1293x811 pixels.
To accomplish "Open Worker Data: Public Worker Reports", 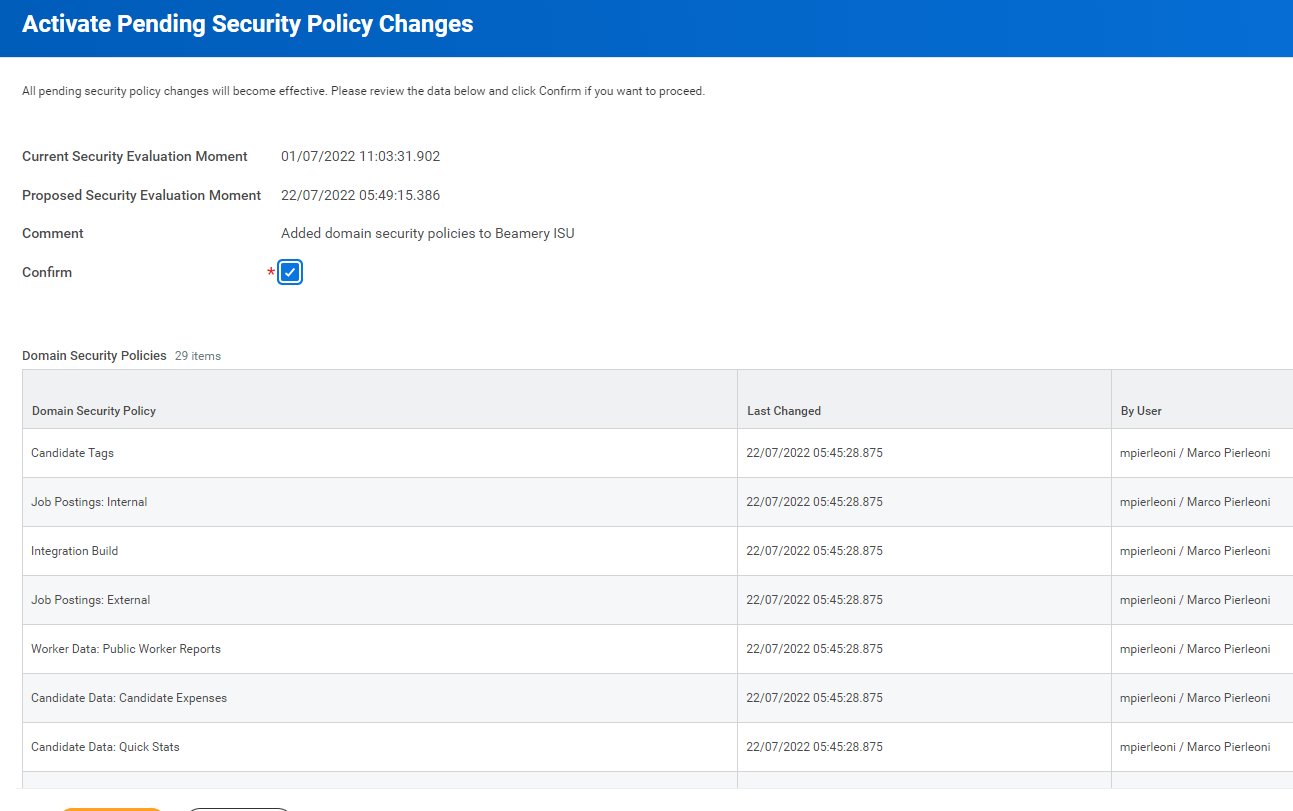I will click(126, 649).
